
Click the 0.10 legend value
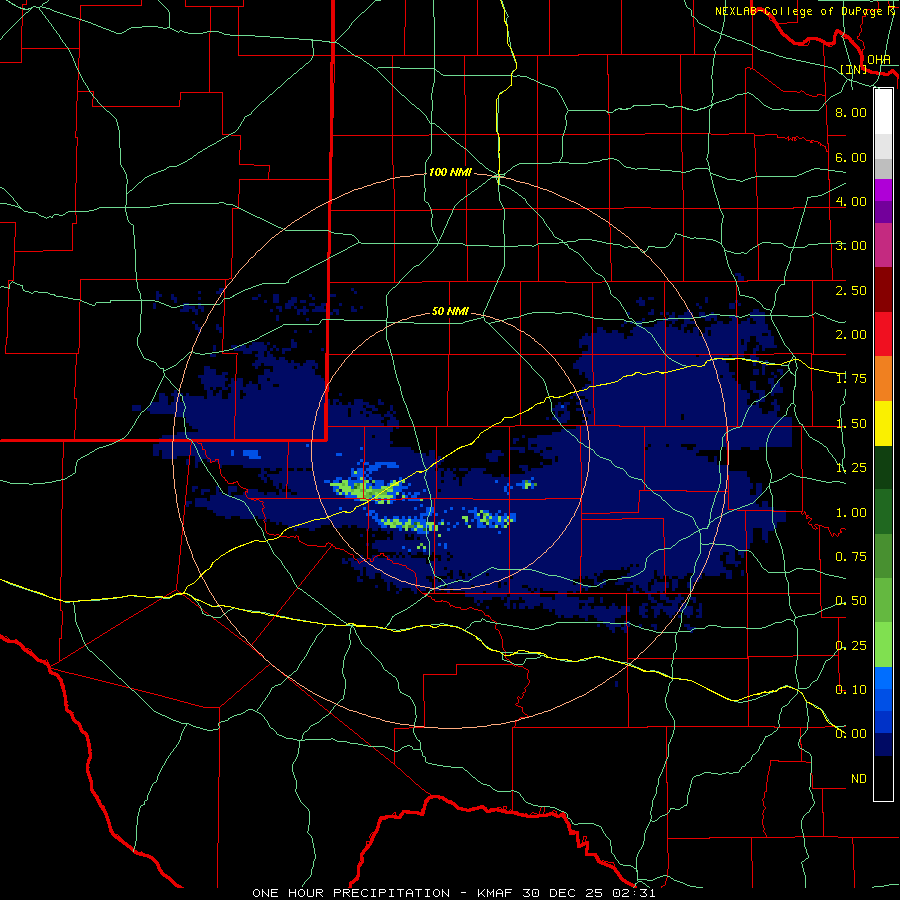851,690
